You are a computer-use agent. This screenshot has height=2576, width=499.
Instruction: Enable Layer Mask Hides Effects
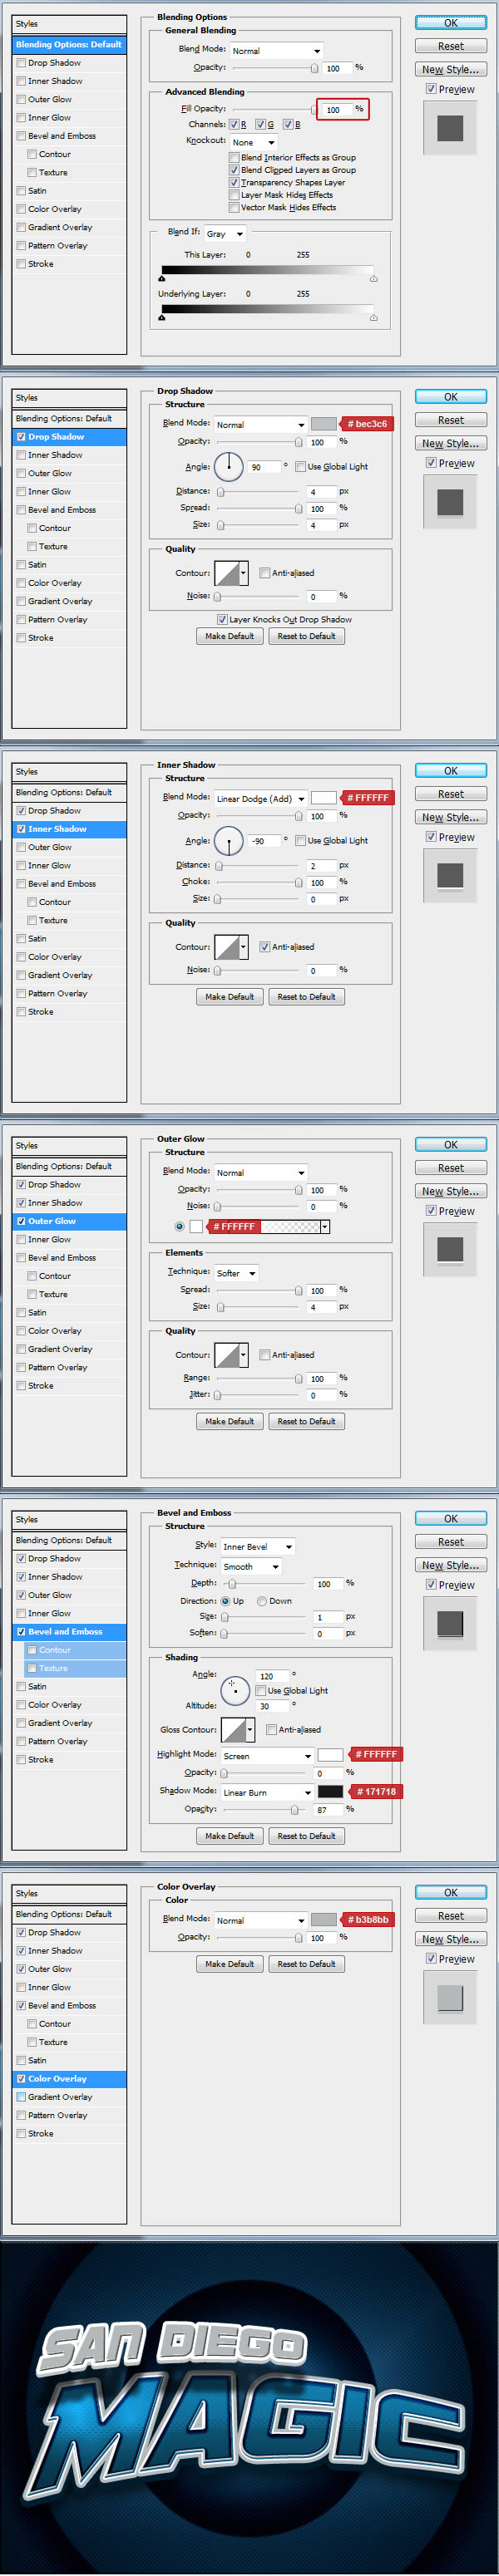(x=234, y=195)
